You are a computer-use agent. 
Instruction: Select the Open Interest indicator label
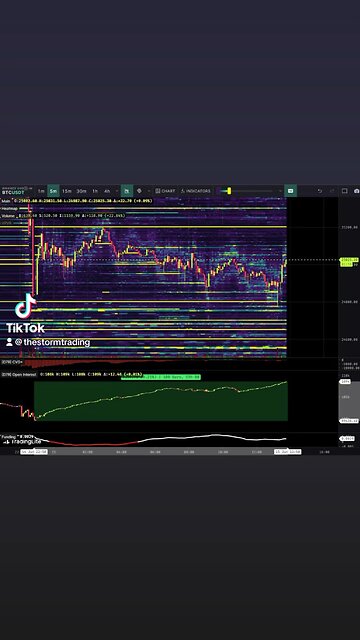19,374
